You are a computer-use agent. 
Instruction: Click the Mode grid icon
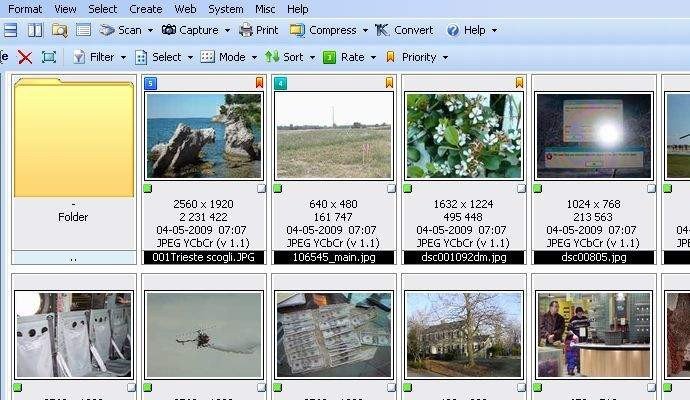pyautogui.click(x=207, y=57)
